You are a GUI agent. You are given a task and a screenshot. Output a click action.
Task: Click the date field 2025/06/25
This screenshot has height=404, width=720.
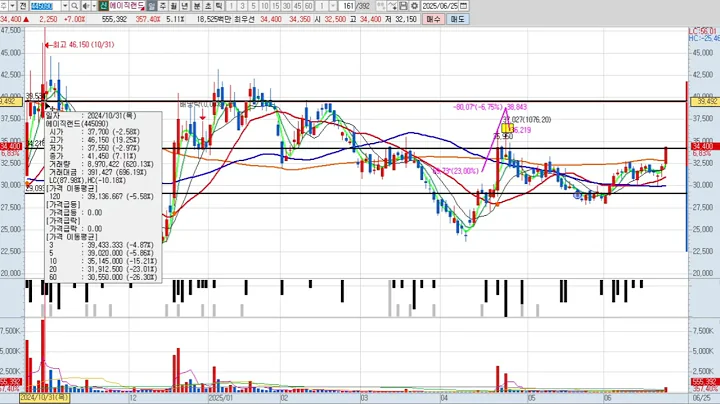pos(440,6)
